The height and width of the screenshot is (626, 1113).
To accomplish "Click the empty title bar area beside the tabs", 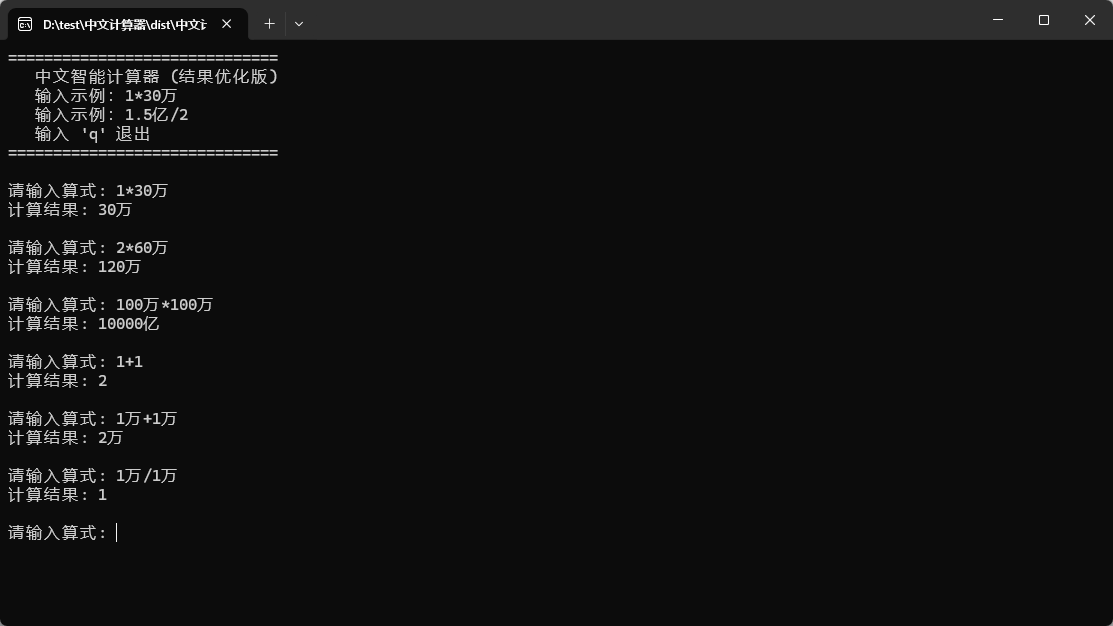I will (x=640, y=22).
